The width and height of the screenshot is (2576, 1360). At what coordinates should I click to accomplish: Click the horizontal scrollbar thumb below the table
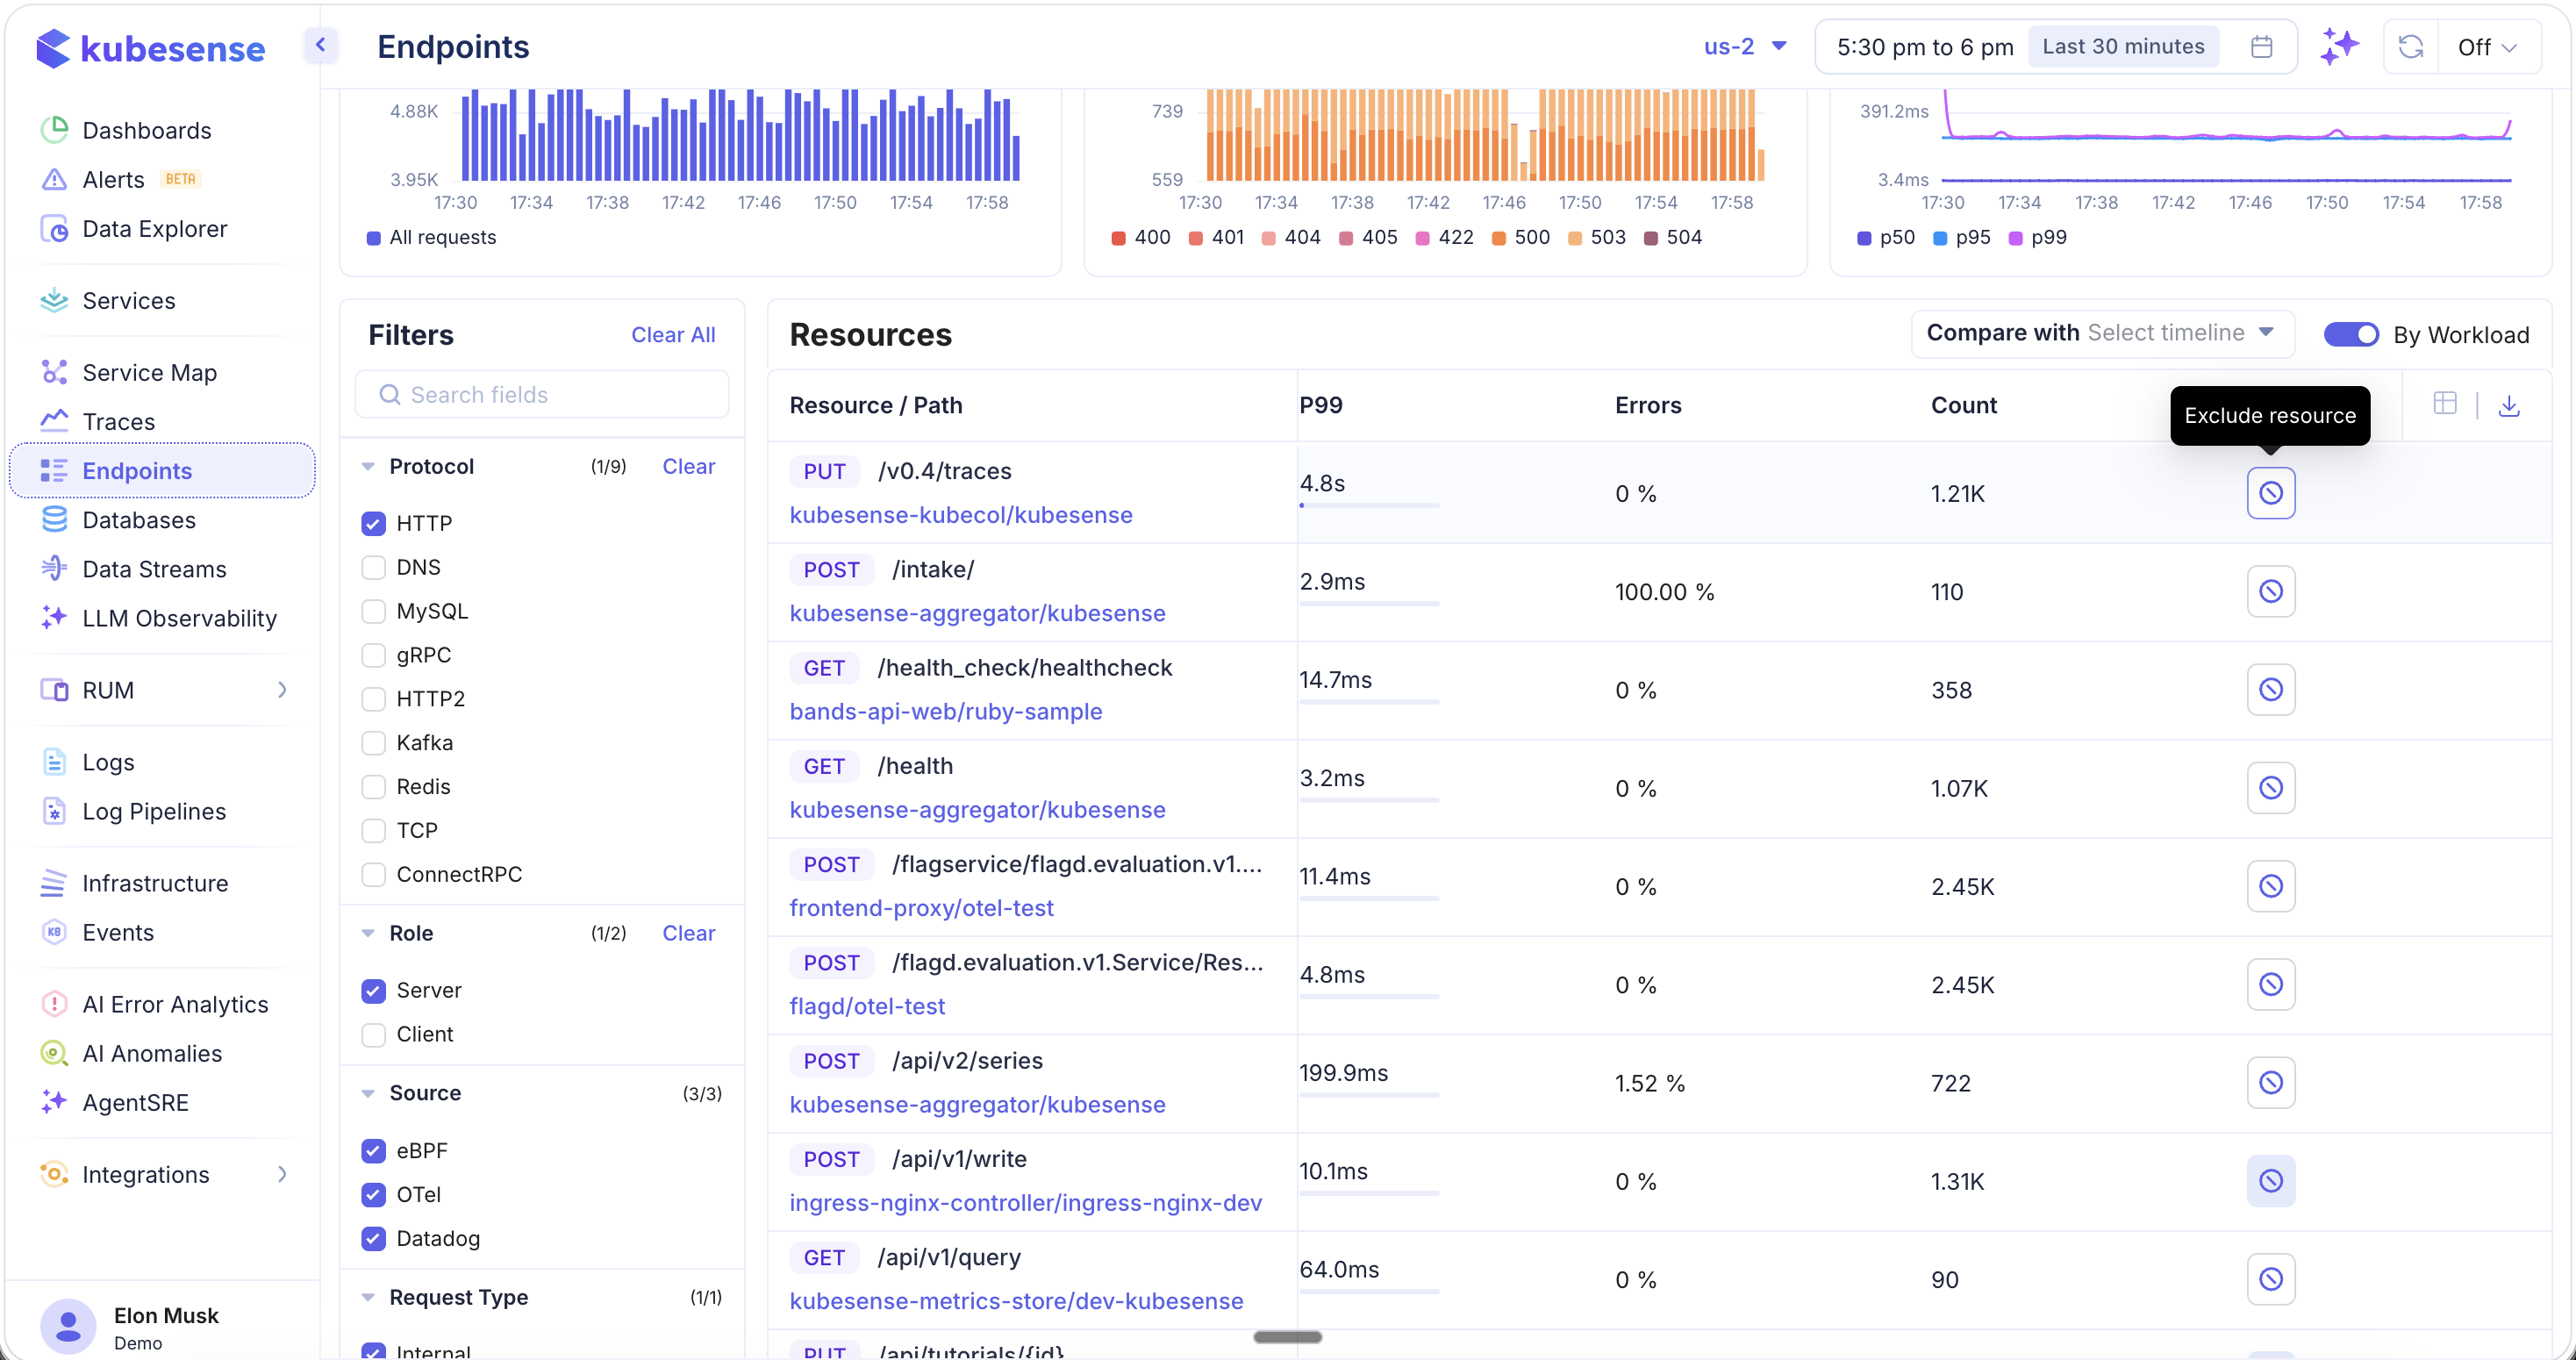click(x=1287, y=1337)
